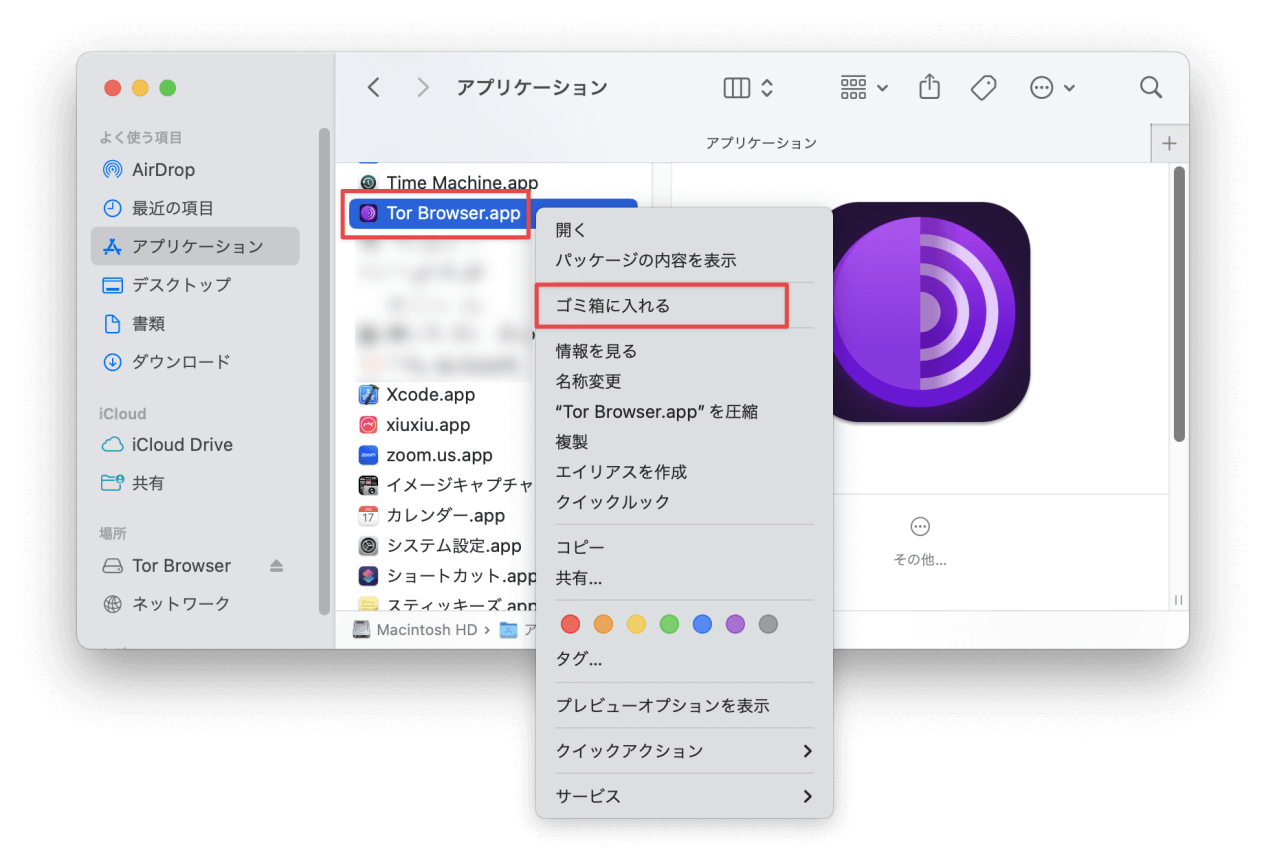Open 書類 in the sidebar
The height and width of the screenshot is (855, 1266).
(x=195, y=324)
